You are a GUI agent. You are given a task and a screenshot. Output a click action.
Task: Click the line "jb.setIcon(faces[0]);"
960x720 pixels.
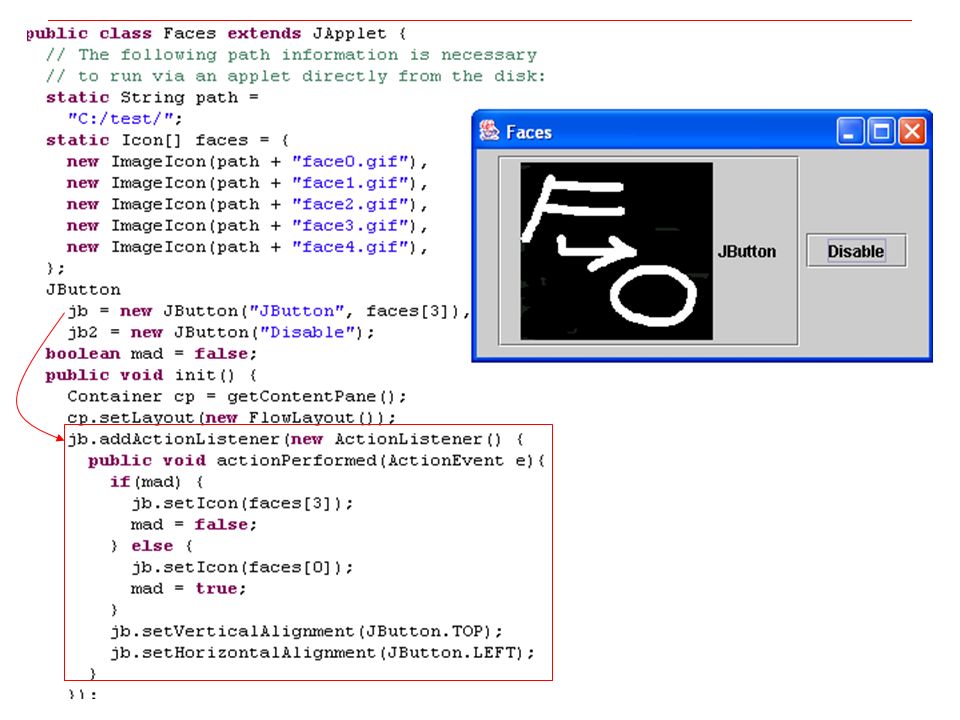pos(242,568)
